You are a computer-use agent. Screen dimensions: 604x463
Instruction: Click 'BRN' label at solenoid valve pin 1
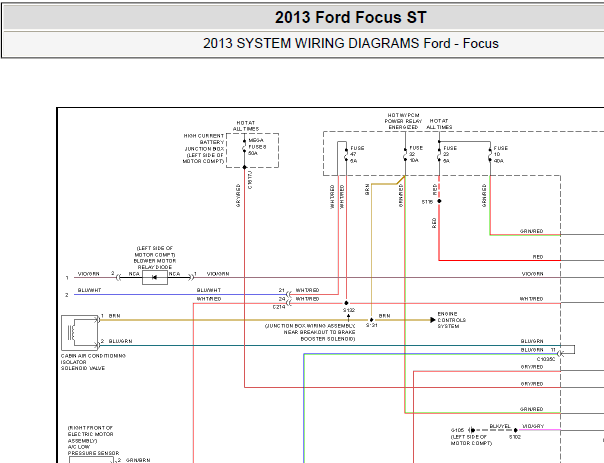point(114,316)
